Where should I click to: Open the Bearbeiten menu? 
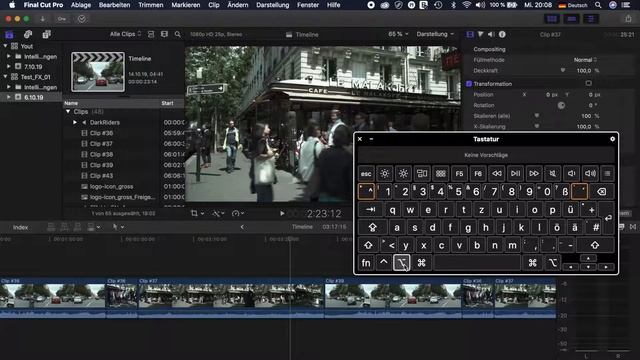tap(114, 5)
